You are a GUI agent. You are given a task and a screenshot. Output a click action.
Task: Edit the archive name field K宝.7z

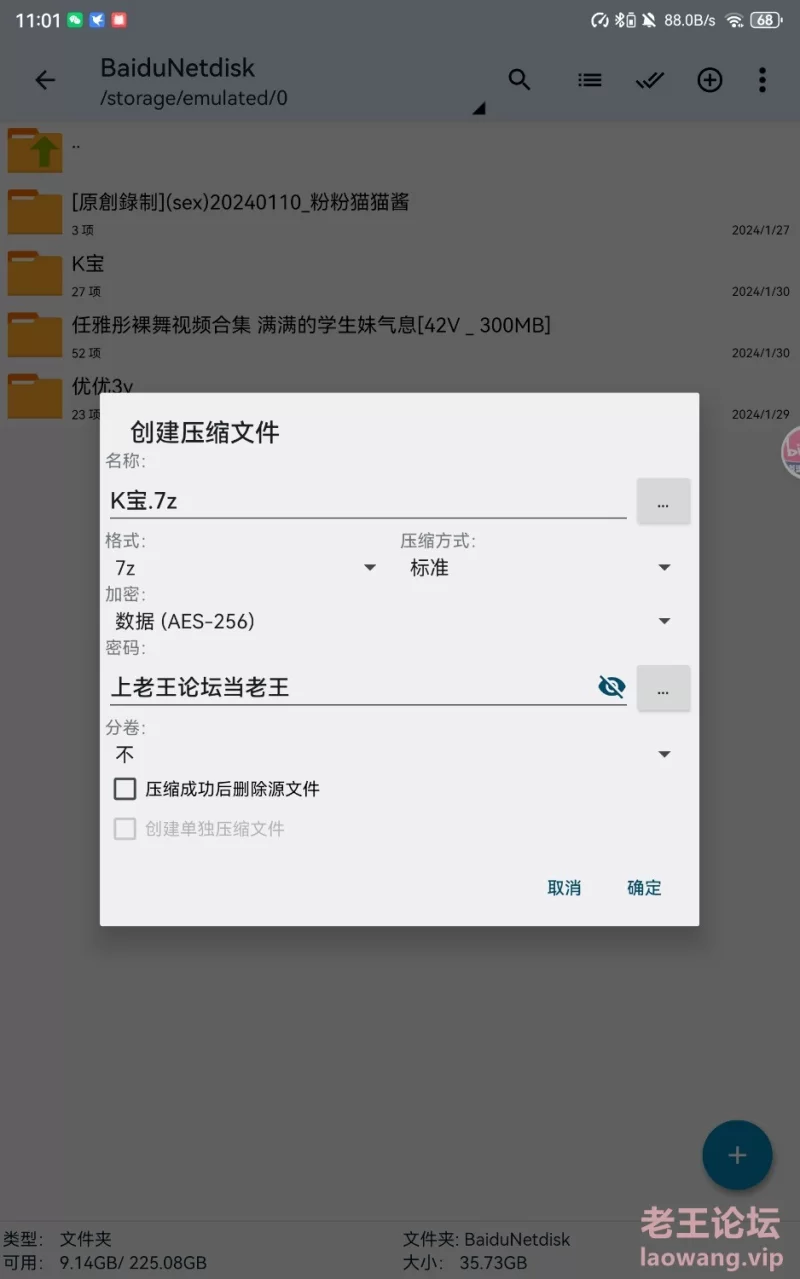pos(368,500)
